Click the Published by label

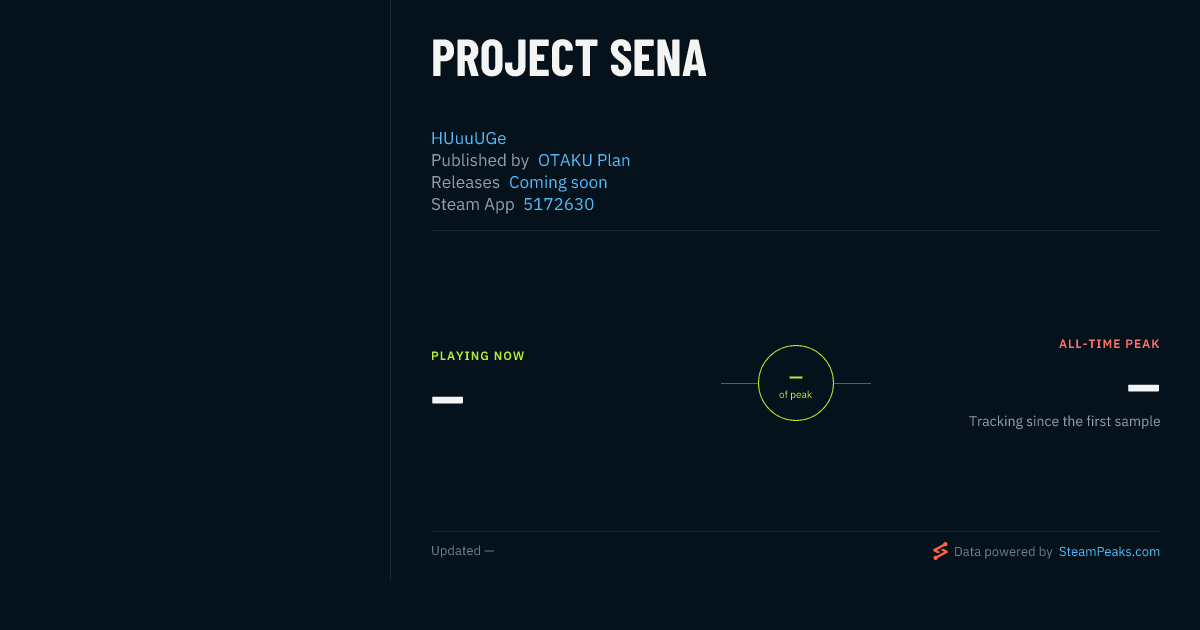click(480, 160)
